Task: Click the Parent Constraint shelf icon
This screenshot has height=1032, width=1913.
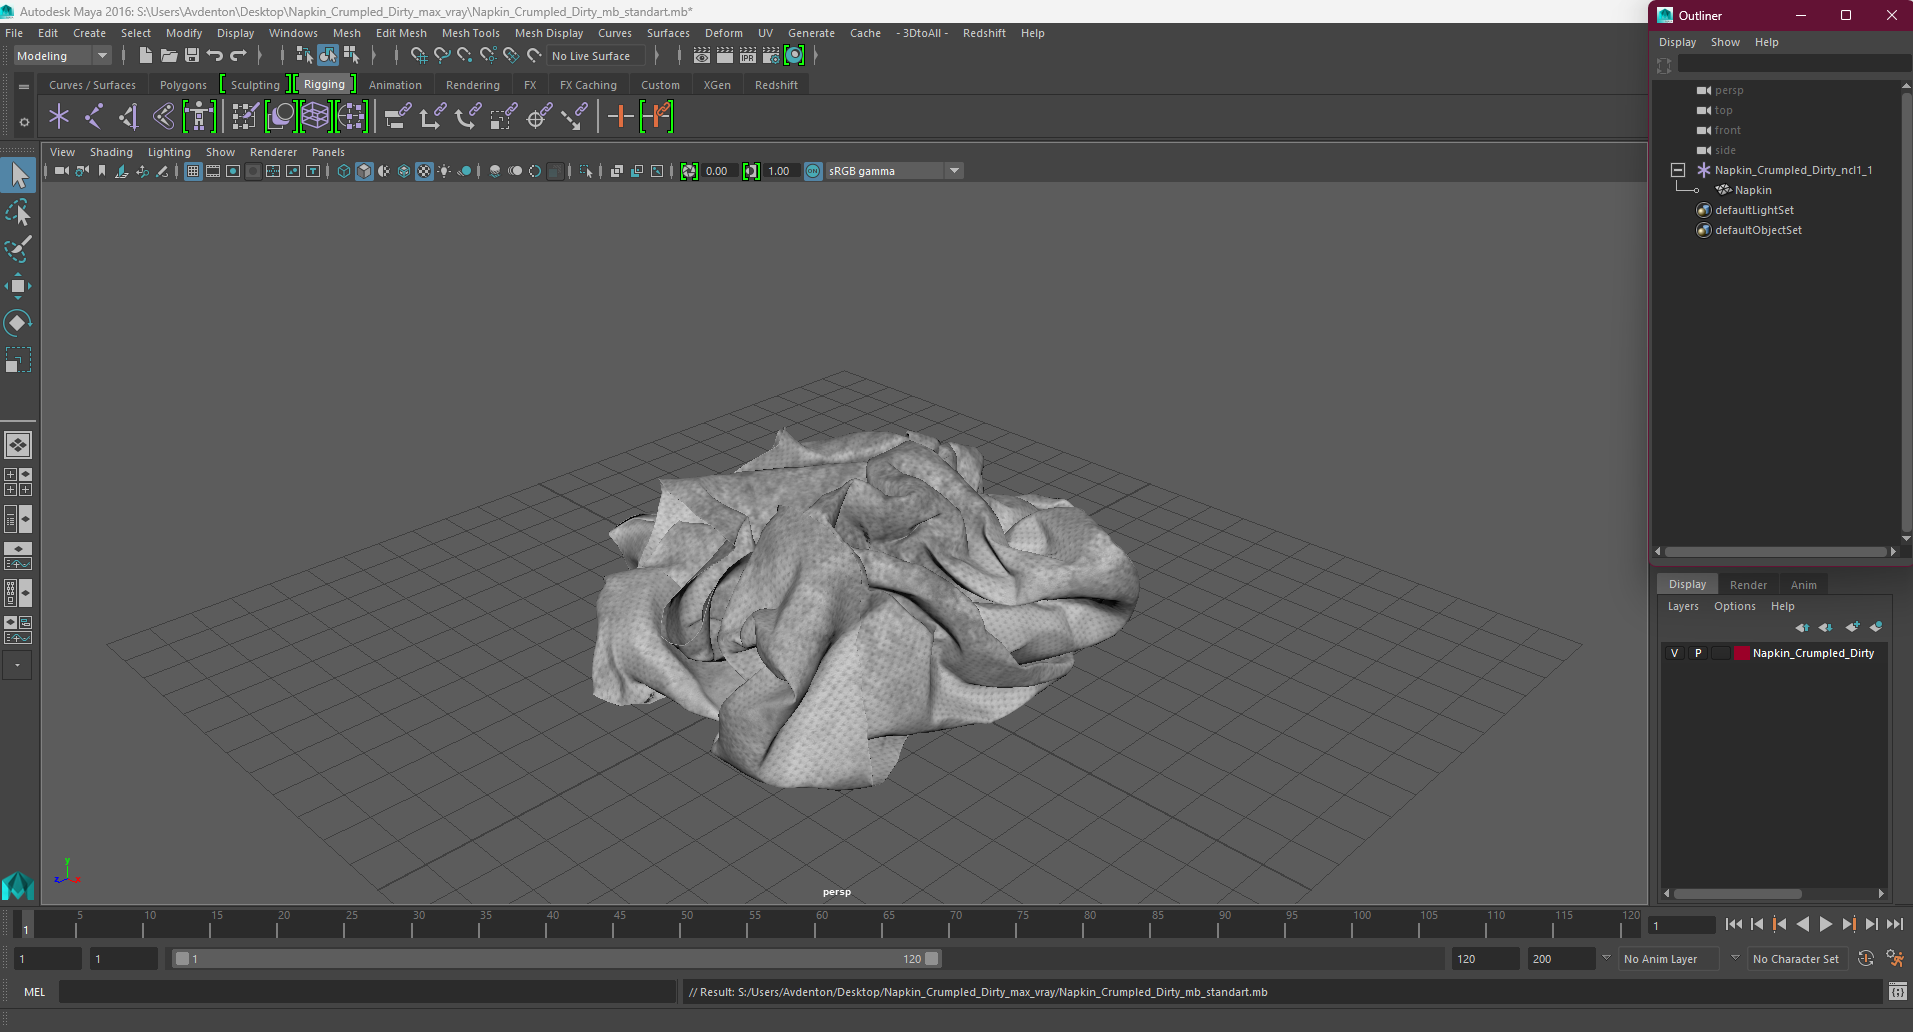Action: [398, 117]
